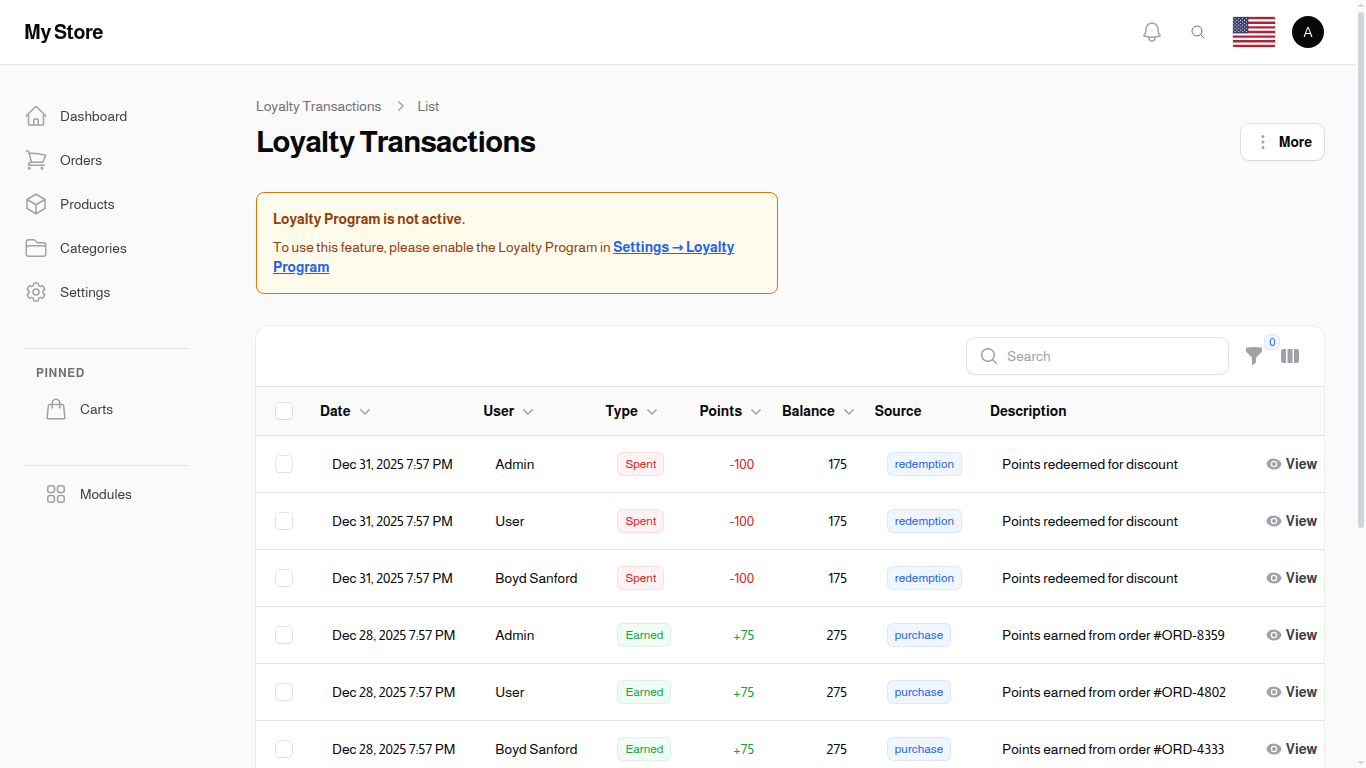
Task: Open the Date column sort dropdown
Action: pyautogui.click(x=365, y=411)
